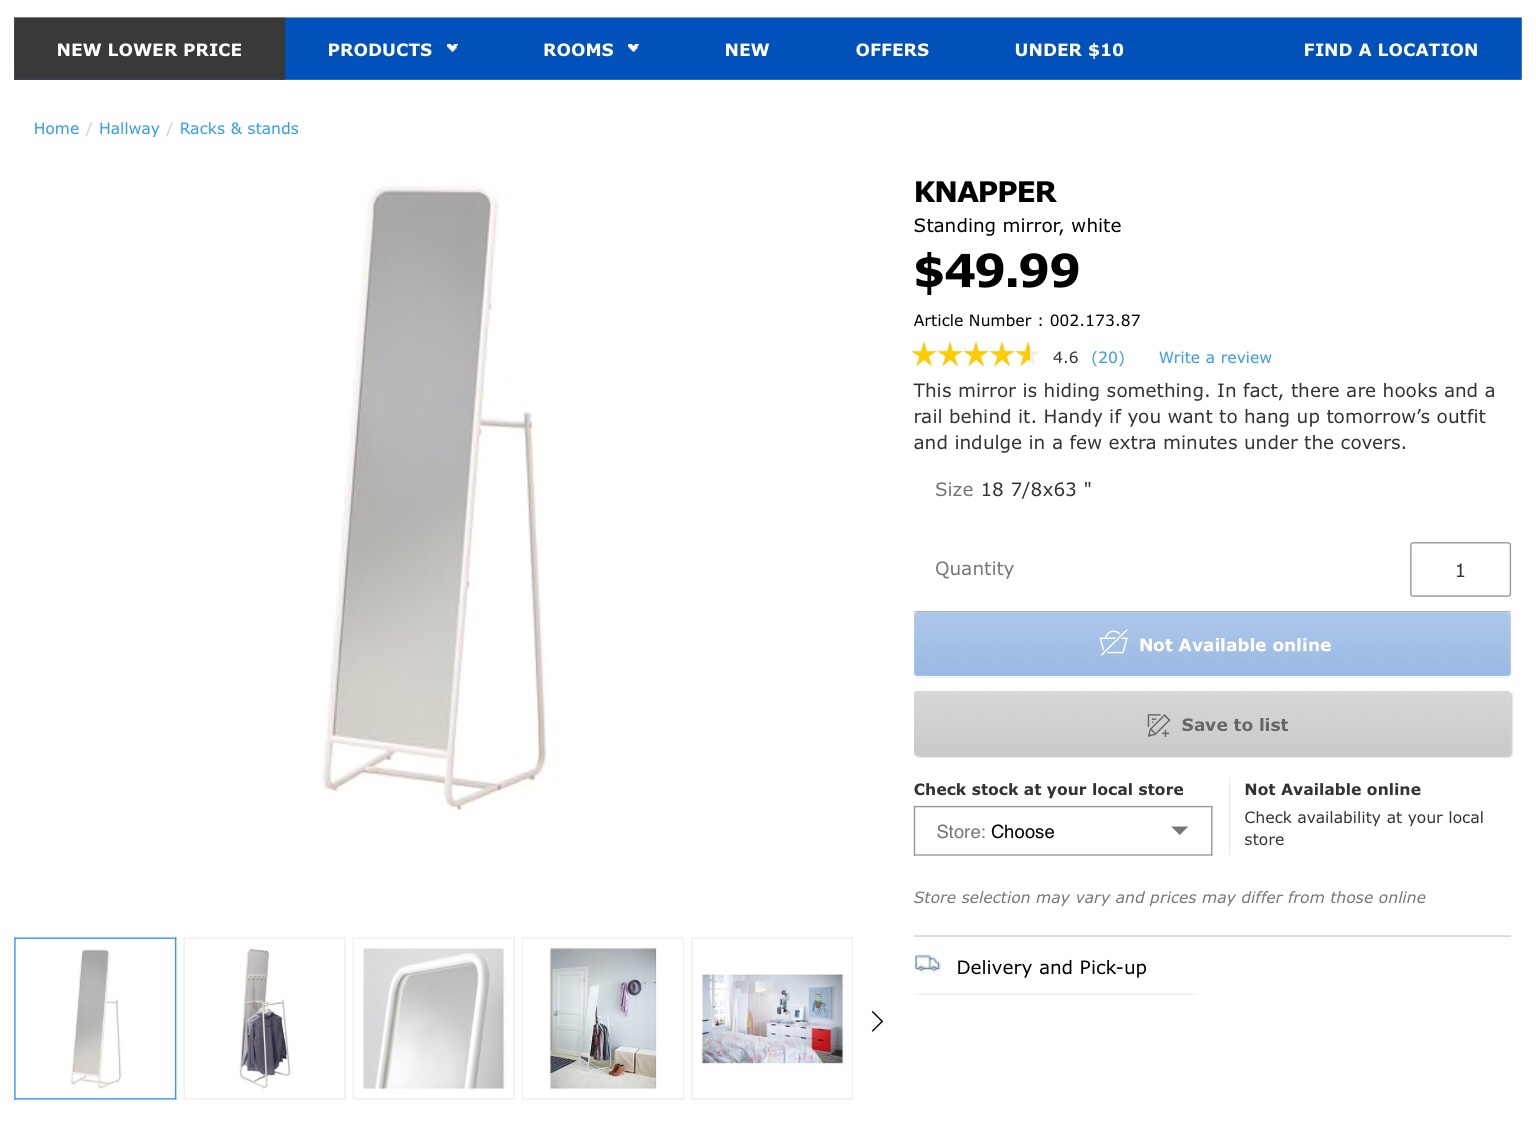The image size is (1536, 1132).
Task: Click the Quantity input field
Action: click(x=1459, y=570)
